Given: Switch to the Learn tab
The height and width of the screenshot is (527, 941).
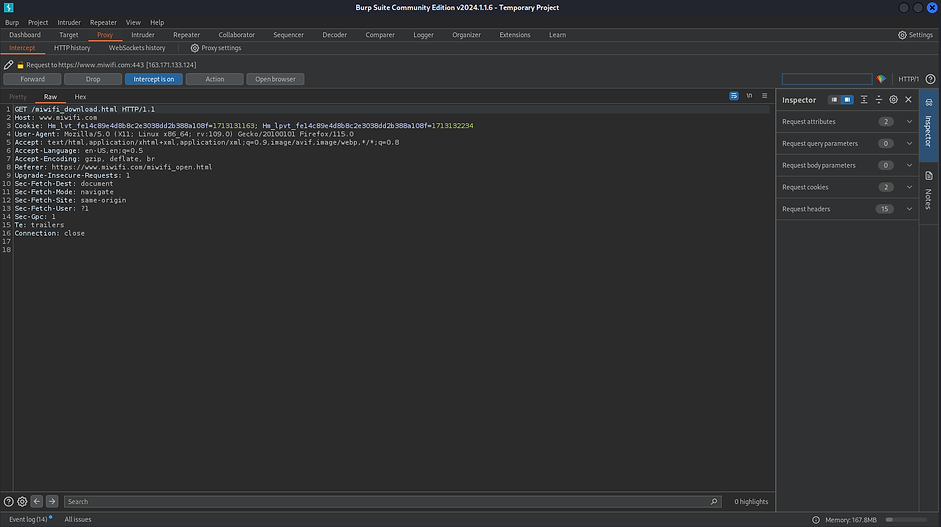Looking at the screenshot, I should tap(557, 35).
